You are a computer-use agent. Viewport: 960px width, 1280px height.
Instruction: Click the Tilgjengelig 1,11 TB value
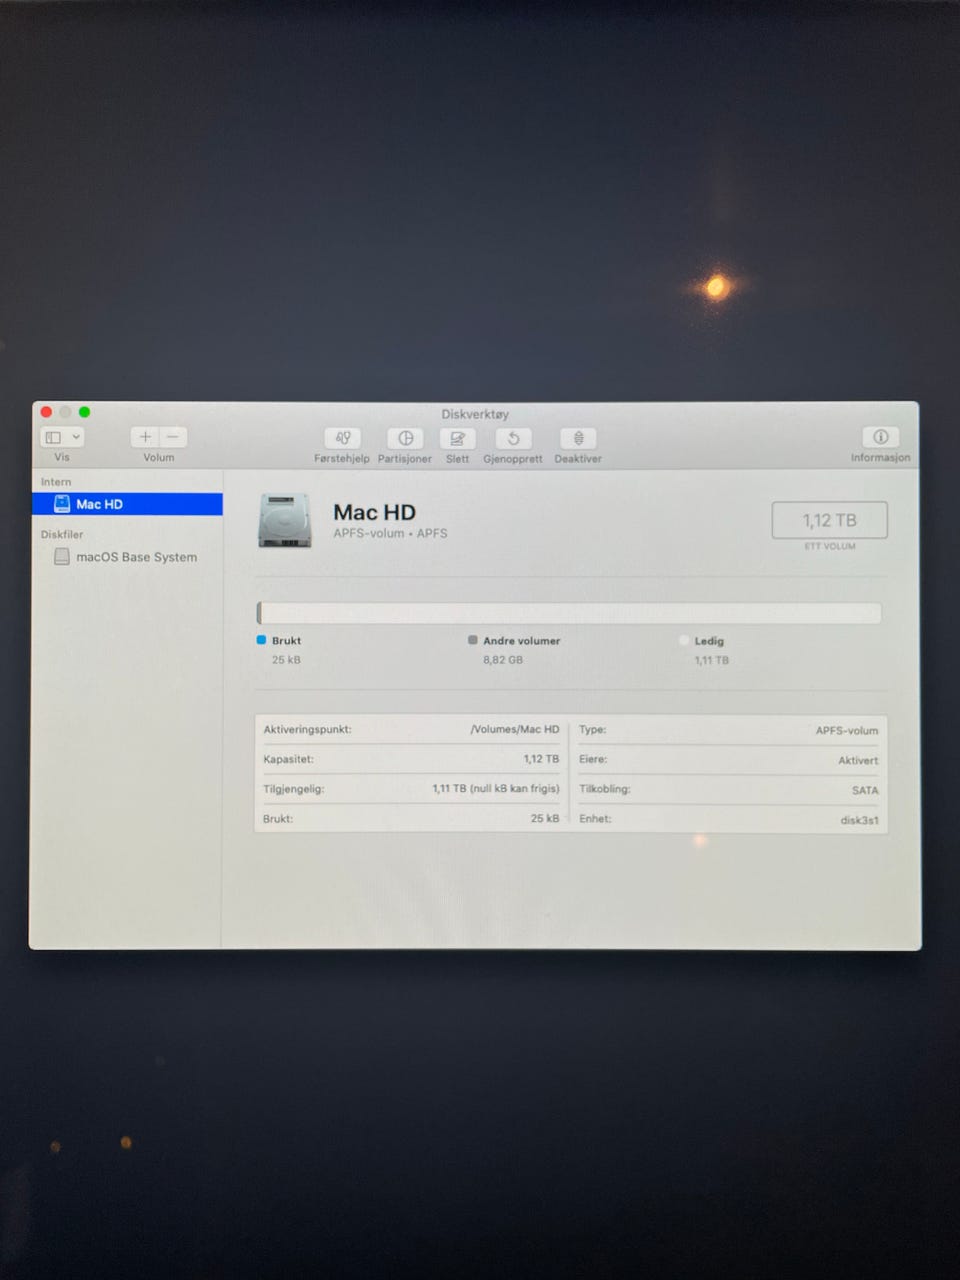tap(496, 788)
